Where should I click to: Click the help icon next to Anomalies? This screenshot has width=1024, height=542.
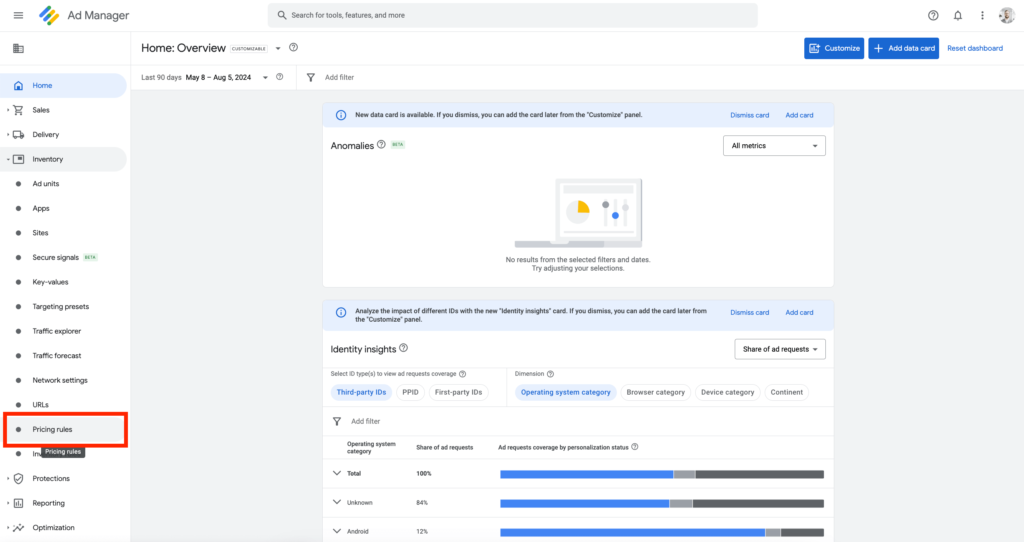point(381,145)
